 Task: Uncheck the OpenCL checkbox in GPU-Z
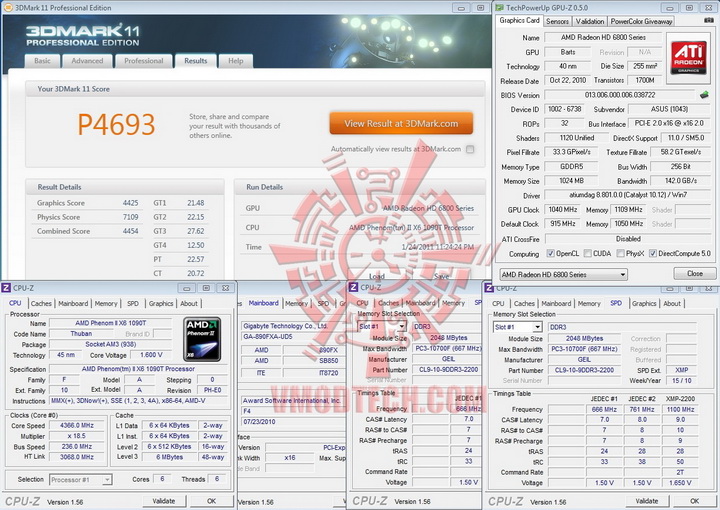(551, 253)
